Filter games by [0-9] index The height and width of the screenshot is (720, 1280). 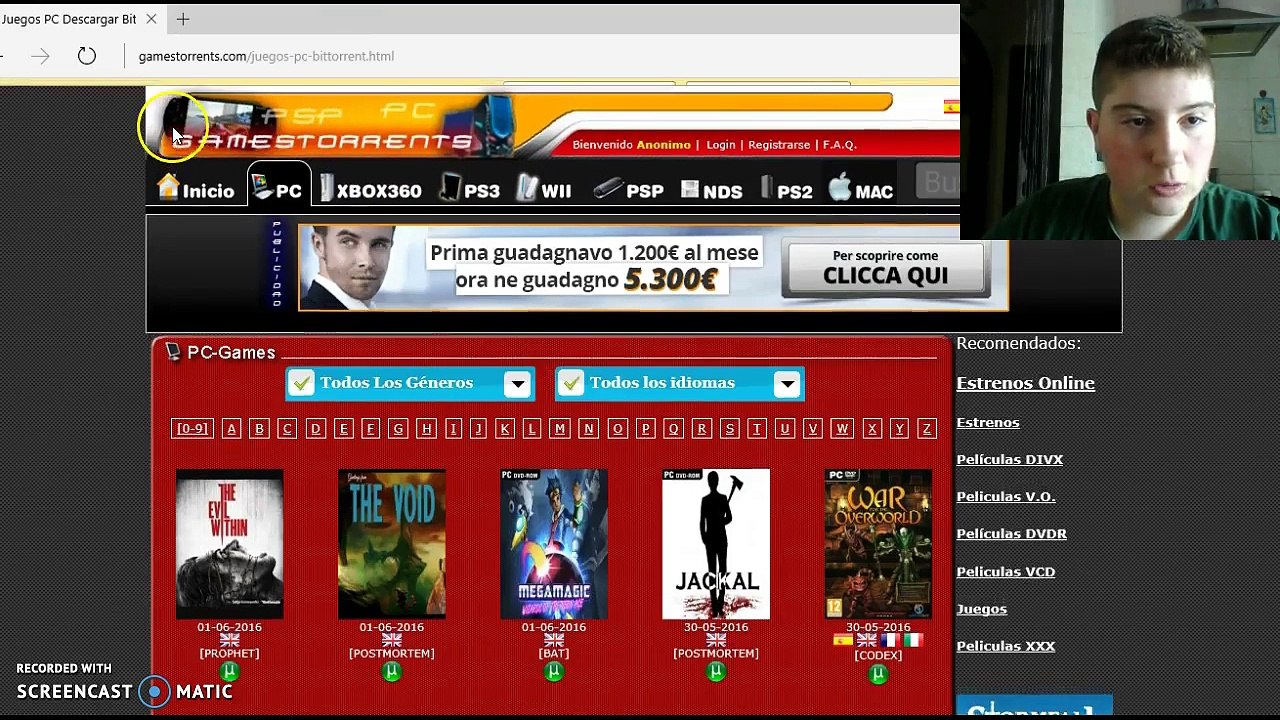pos(192,428)
